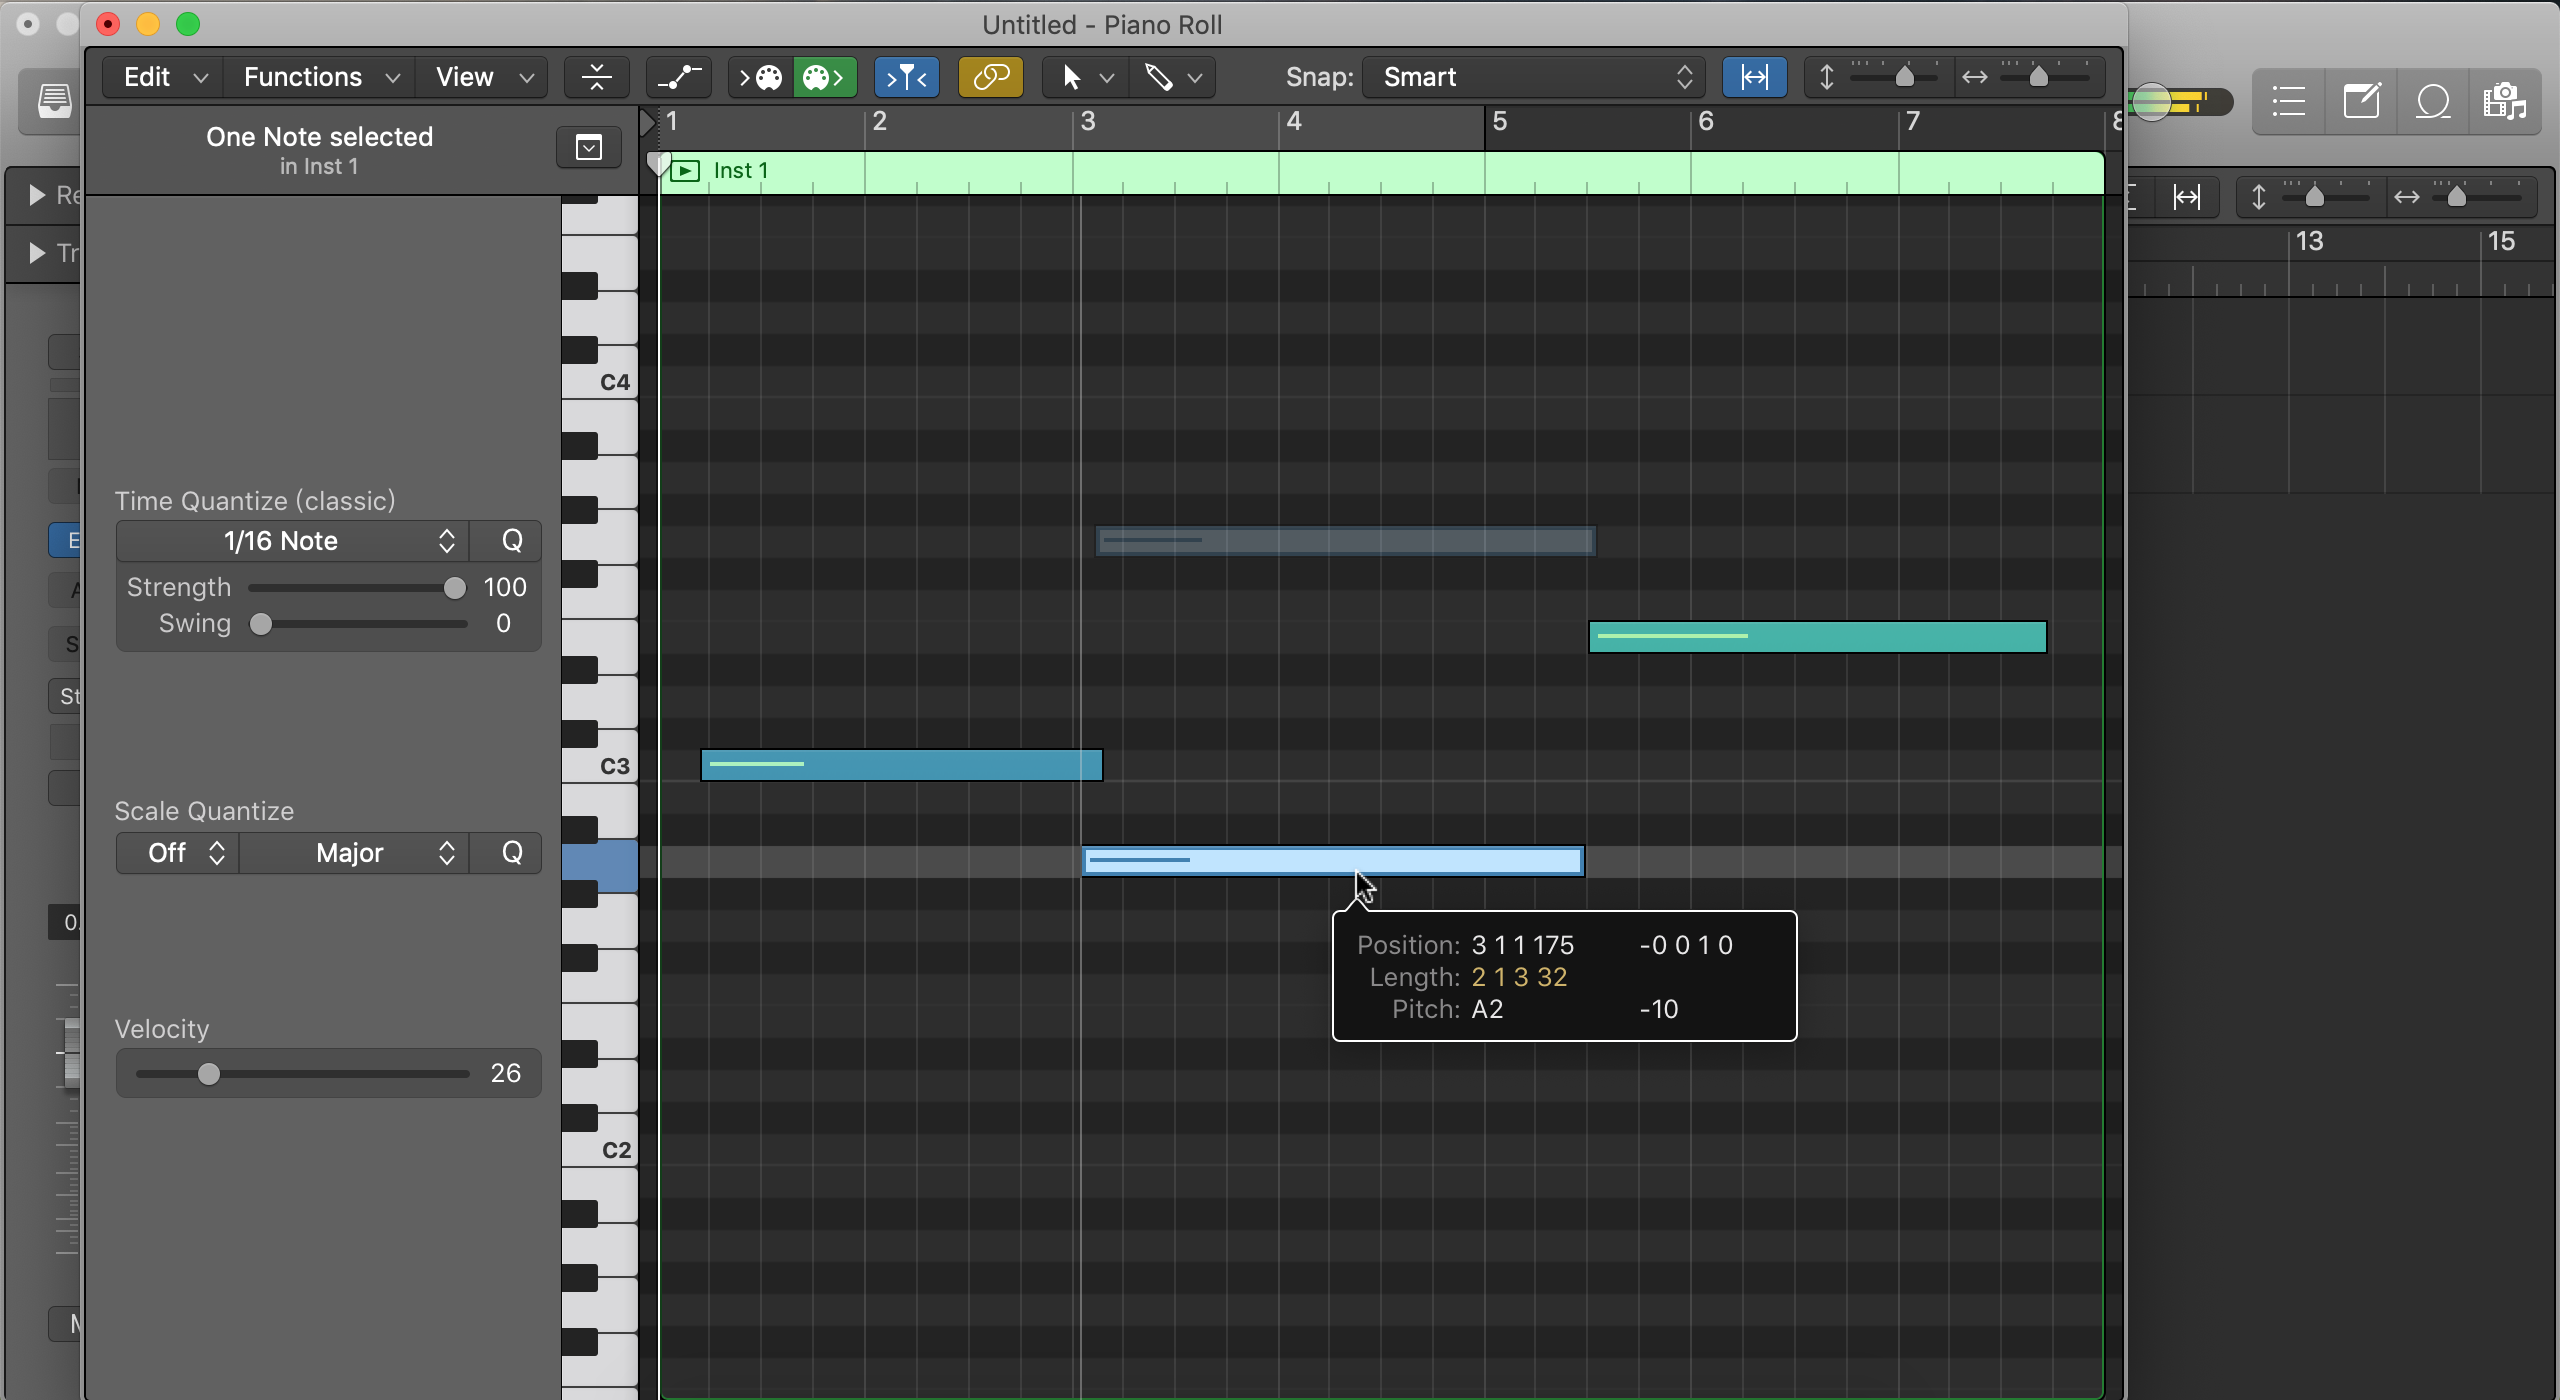Open Note Pads icon in main window
This screenshot has height=1400, width=2560.
(x=2362, y=101)
